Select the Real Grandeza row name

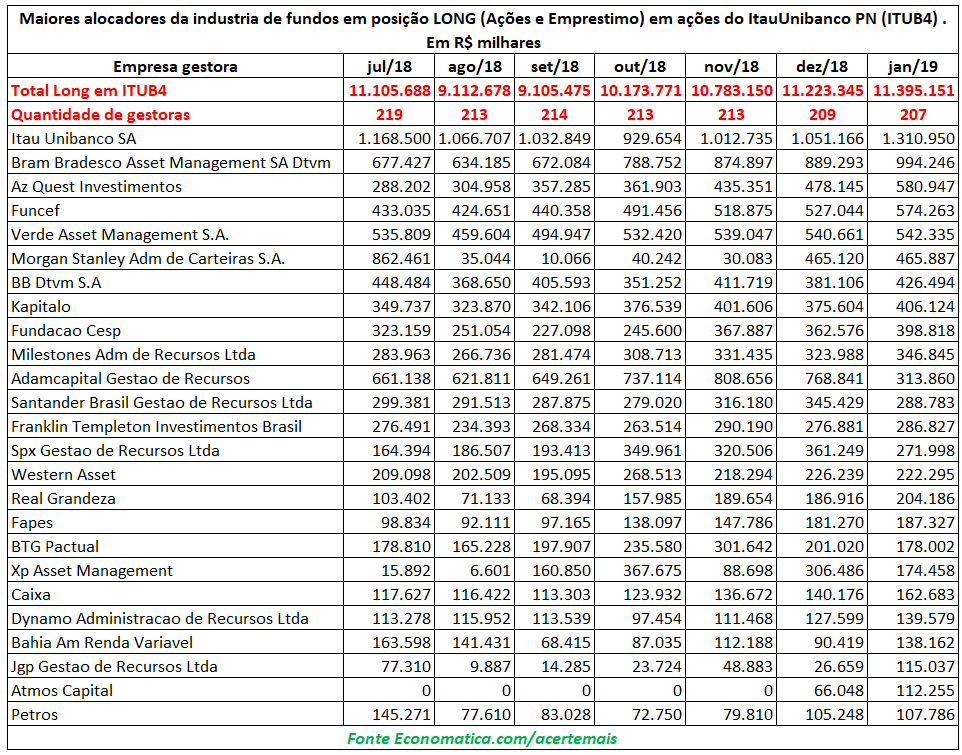pyautogui.click(x=63, y=499)
